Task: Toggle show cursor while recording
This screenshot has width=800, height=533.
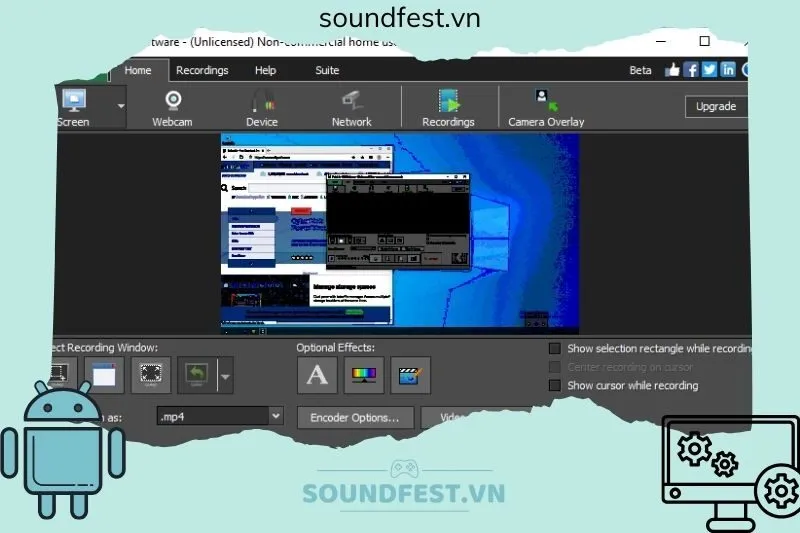Action: [x=555, y=385]
